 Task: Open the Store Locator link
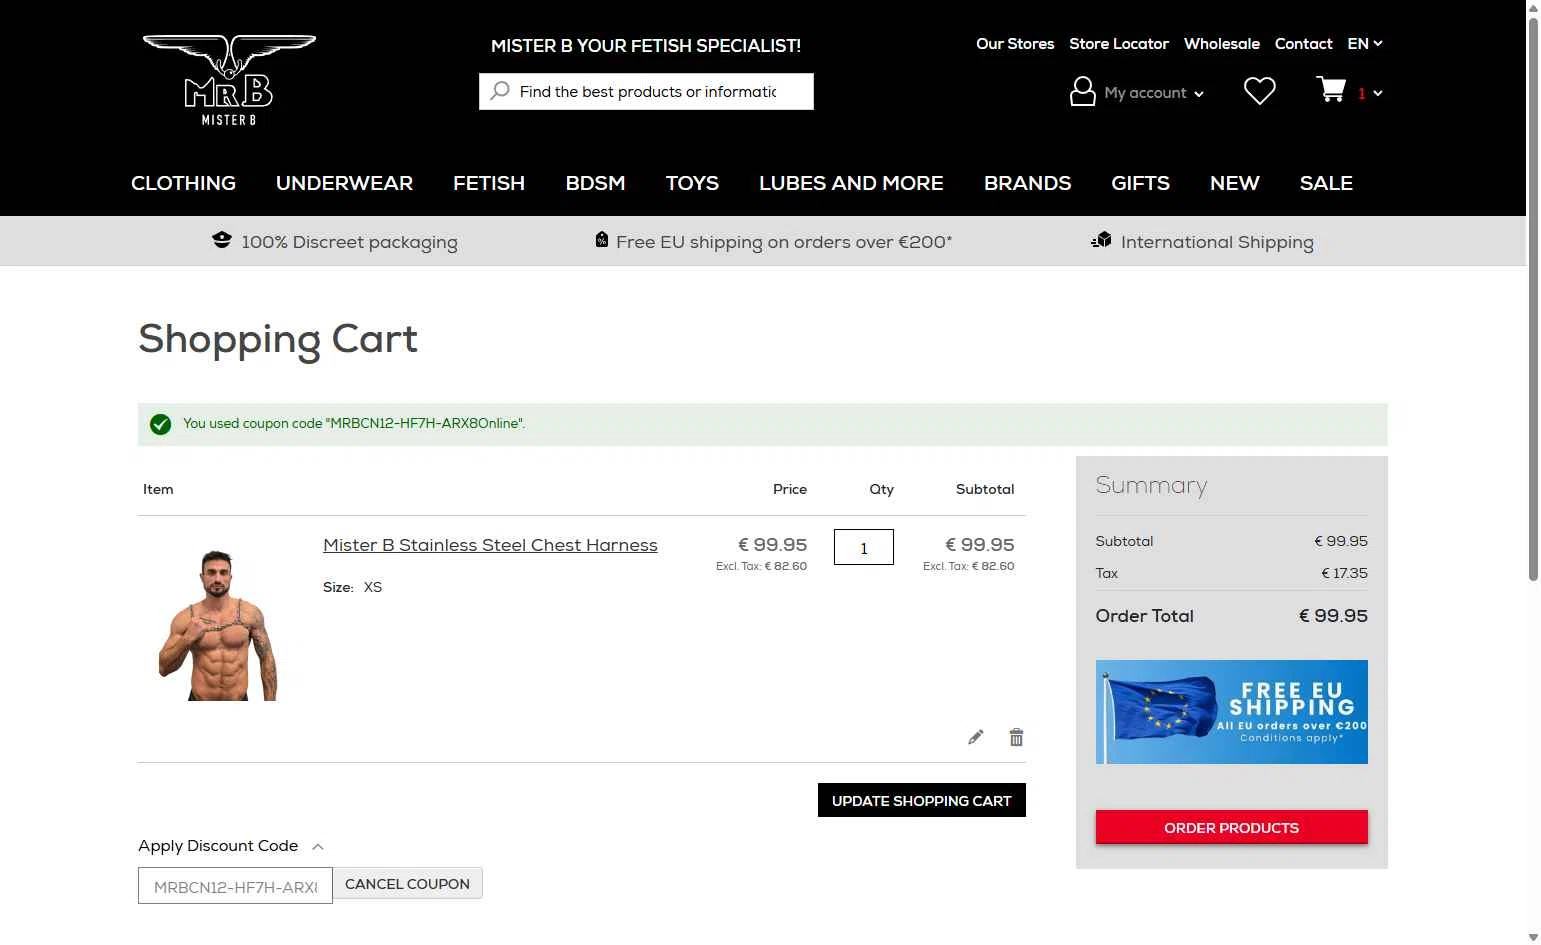coord(1119,44)
